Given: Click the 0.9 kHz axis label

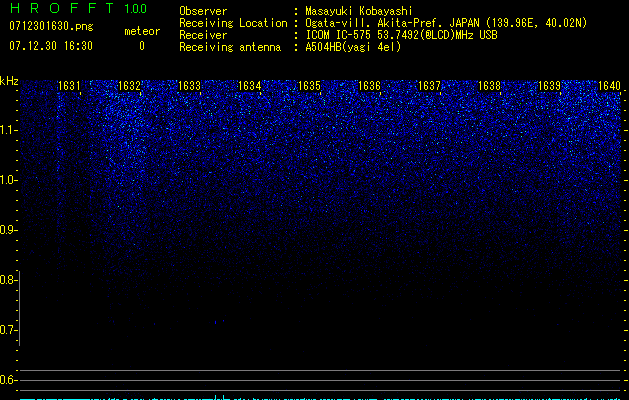Looking at the screenshot, I should pyautogui.click(x=8, y=230).
